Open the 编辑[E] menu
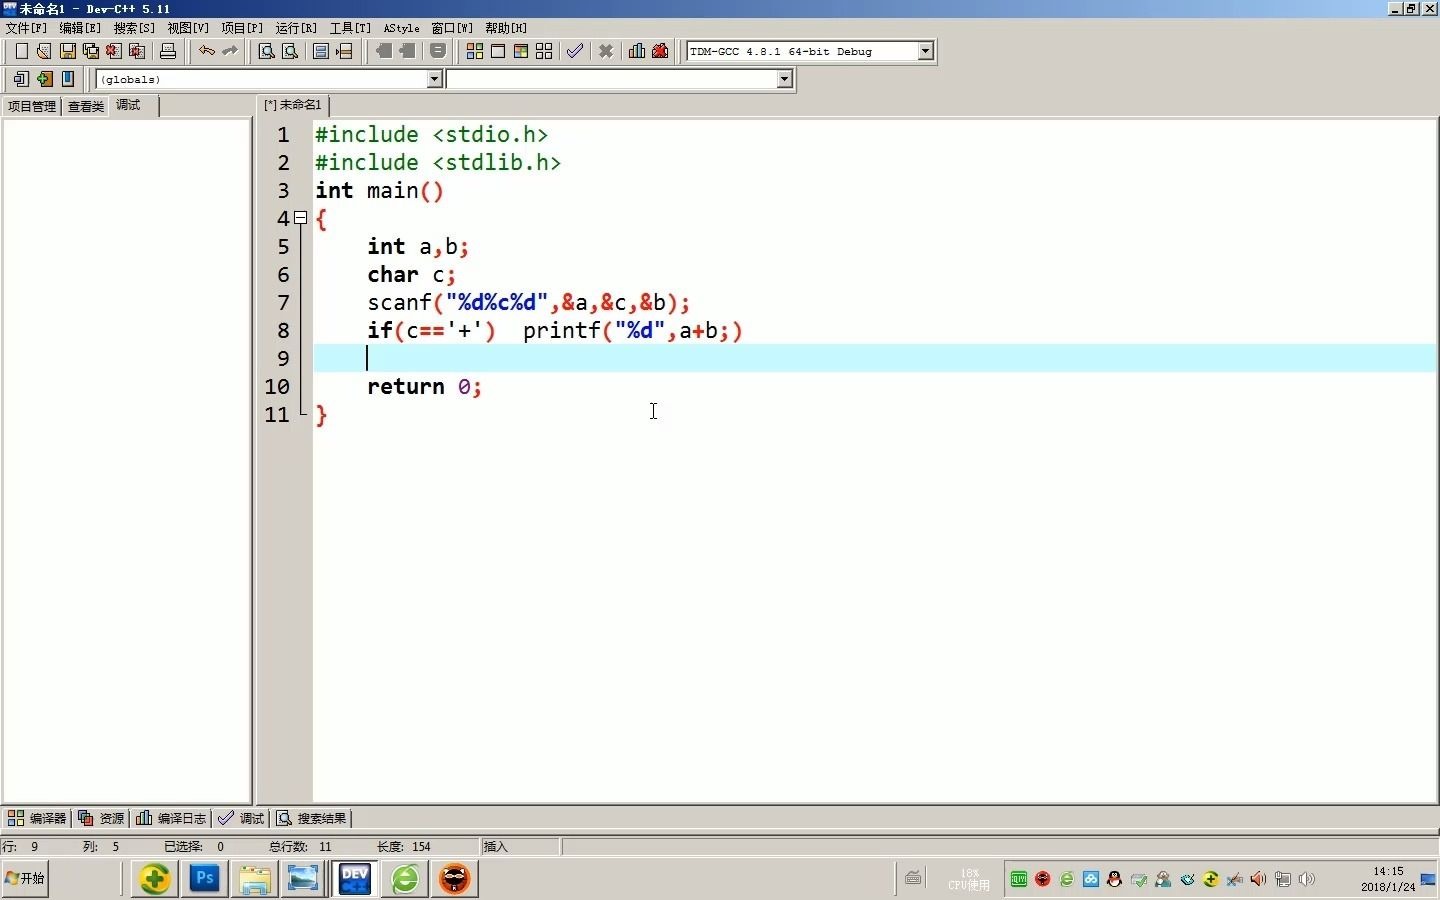 tap(80, 28)
